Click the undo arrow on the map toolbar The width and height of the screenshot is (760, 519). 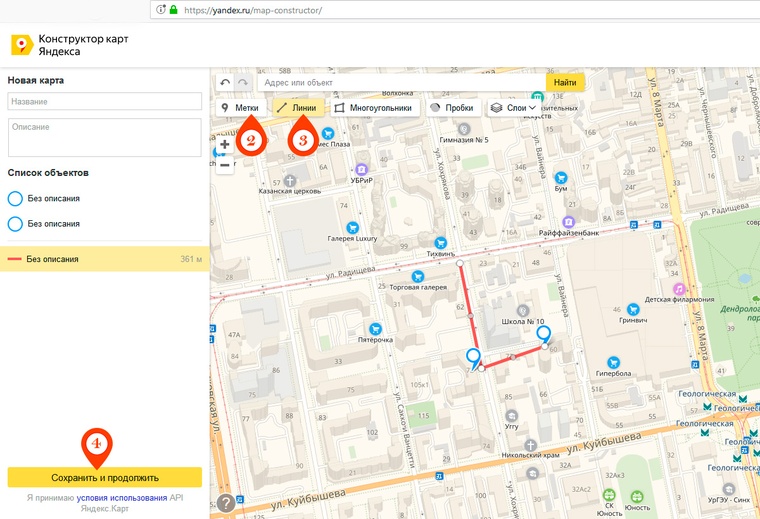coord(225,83)
